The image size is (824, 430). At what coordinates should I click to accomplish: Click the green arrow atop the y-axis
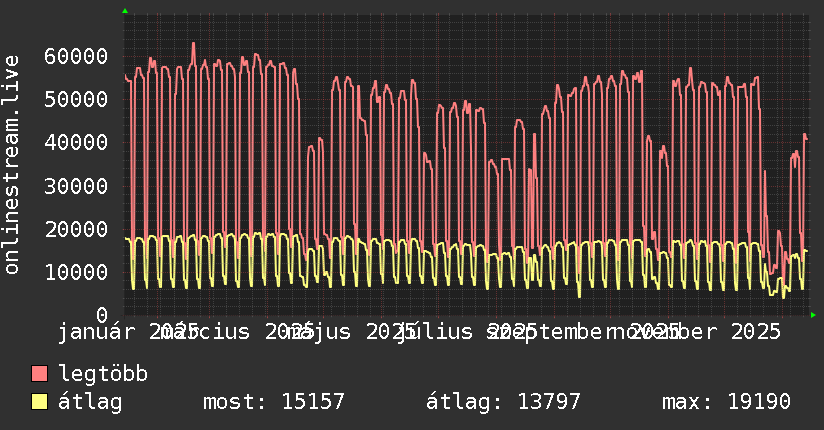tap(125, 11)
